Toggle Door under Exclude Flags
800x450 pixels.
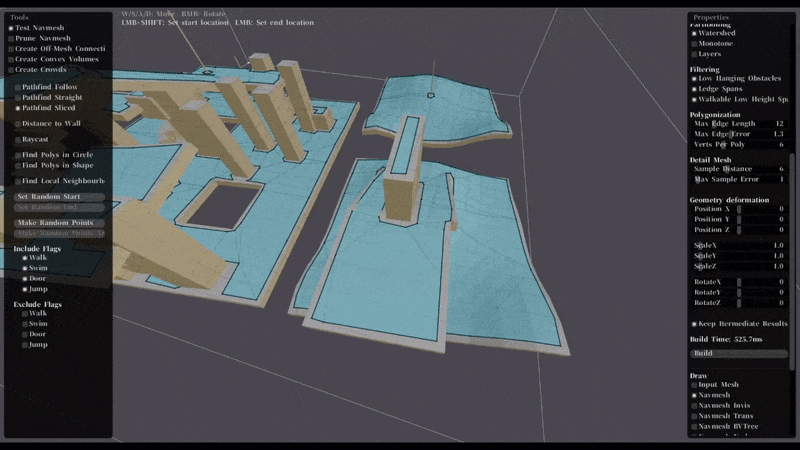pos(35,334)
